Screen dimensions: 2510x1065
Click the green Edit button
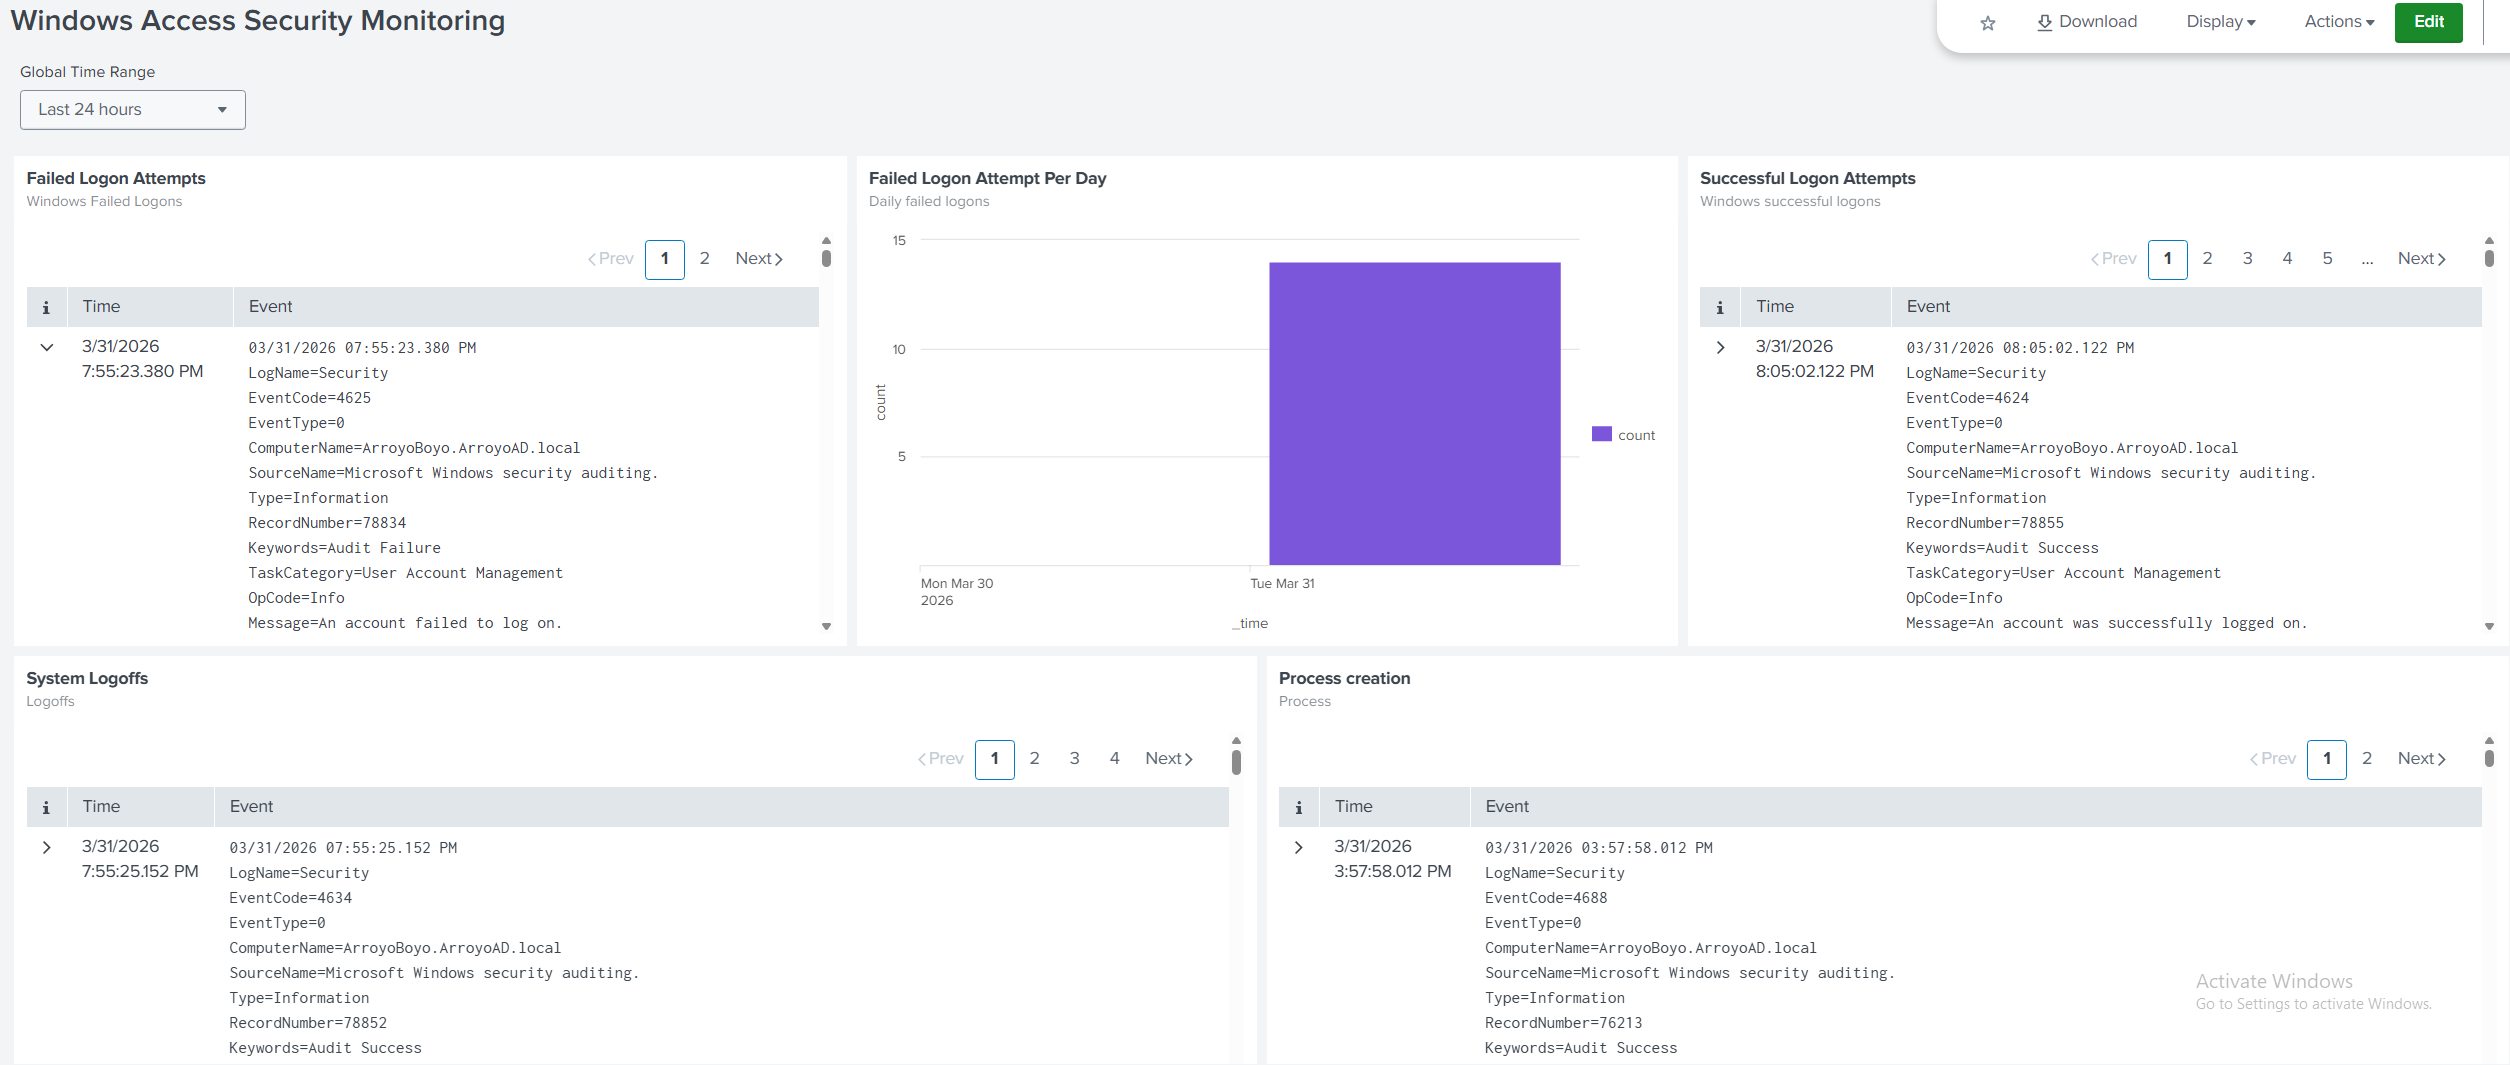point(2429,21)
